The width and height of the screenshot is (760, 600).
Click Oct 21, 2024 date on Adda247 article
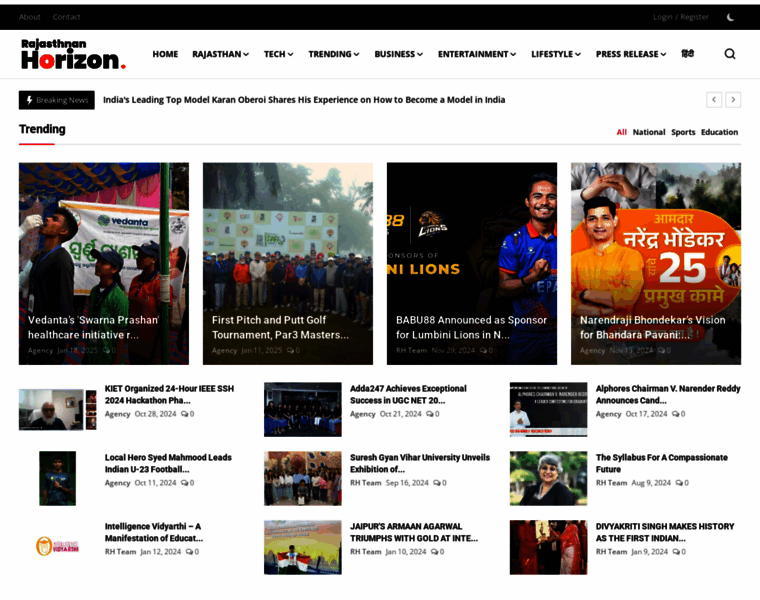400,414
